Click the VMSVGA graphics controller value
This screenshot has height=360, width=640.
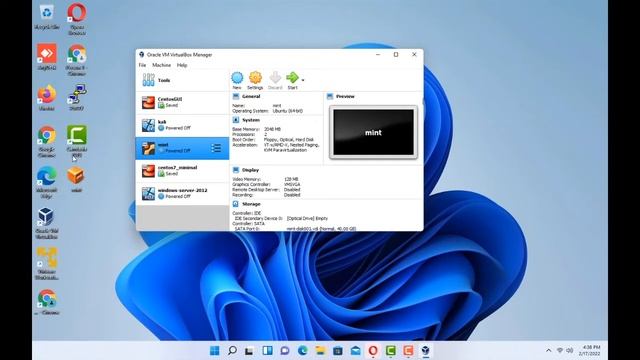point(292,184)
